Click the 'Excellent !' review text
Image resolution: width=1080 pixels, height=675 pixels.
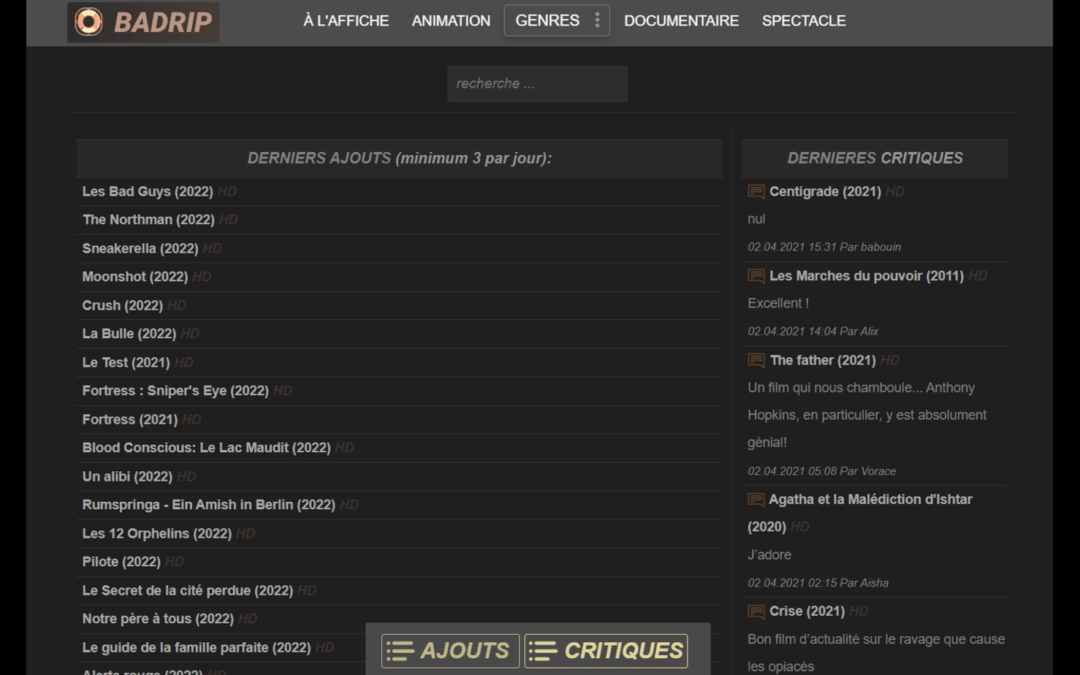point(778,304)
